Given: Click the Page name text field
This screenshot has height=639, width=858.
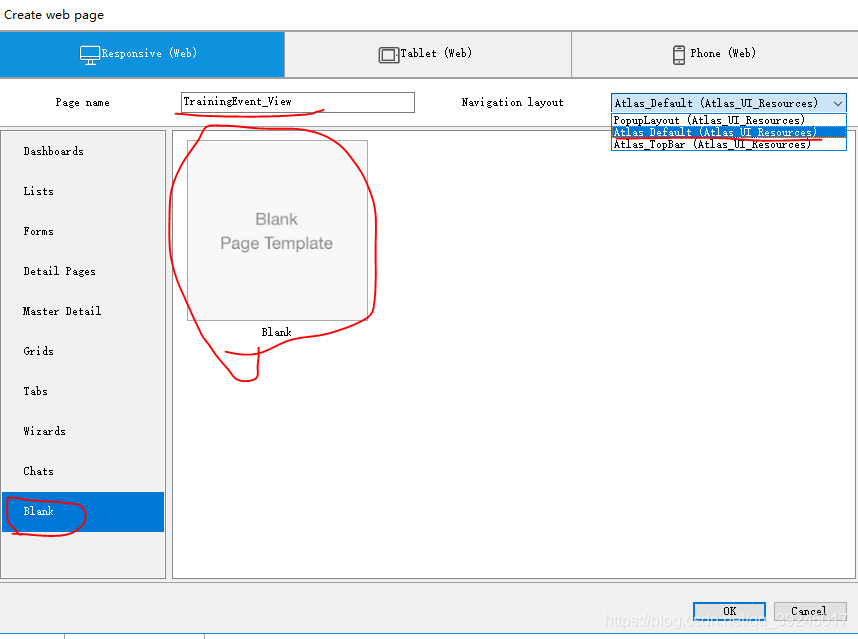Looking at the screenshot, I should click(x=297, y=102).
